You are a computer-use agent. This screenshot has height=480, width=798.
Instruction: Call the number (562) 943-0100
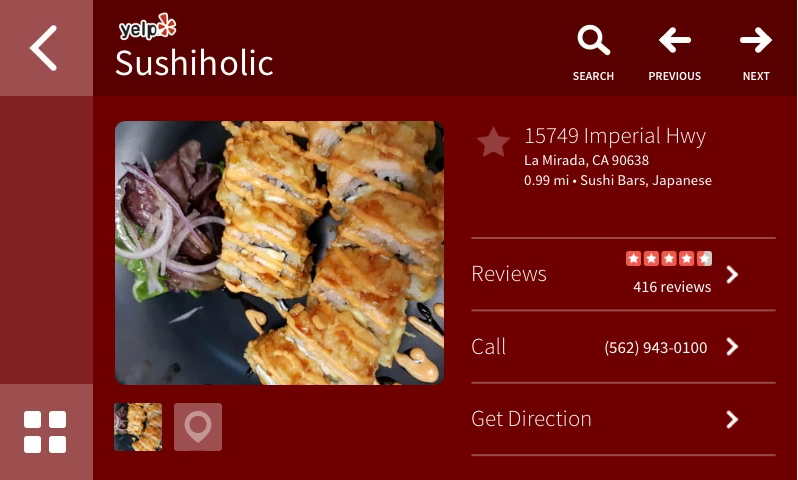tap(656, 348)
